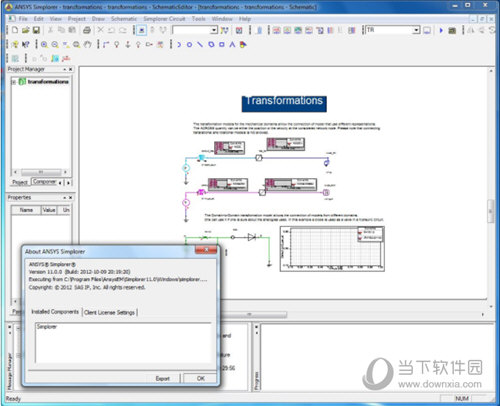This screenshot has width=500, height=406.
Task: Place a ground symbol using the ground icon
Action: pyautogui.click(x=128, y=44)
